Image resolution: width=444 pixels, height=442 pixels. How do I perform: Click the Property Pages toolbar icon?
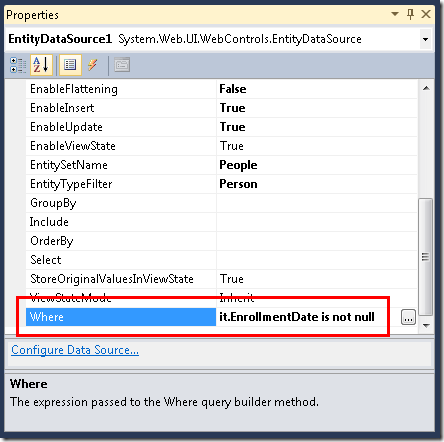(122, 65)
